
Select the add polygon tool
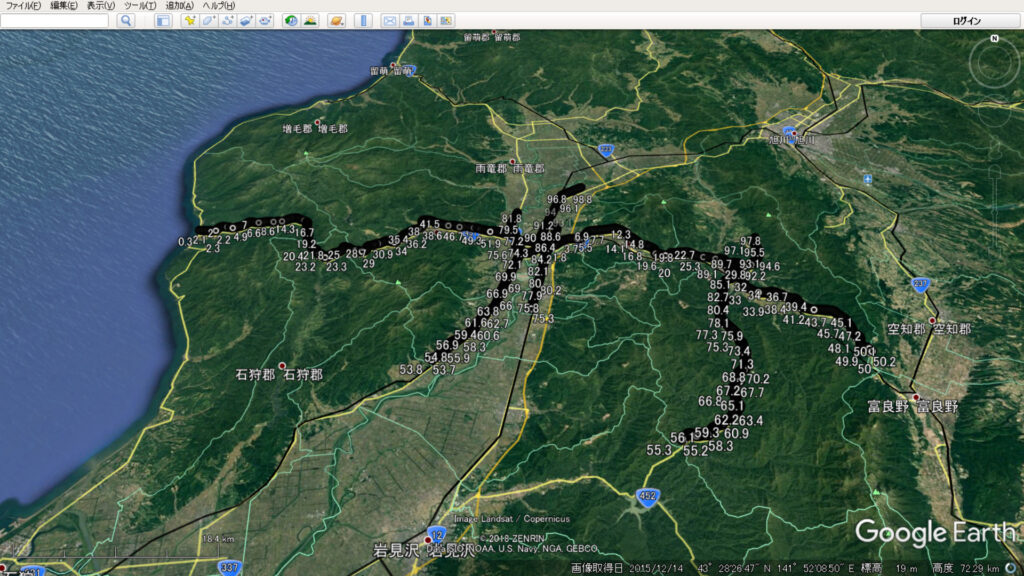(x=208, y=20)
